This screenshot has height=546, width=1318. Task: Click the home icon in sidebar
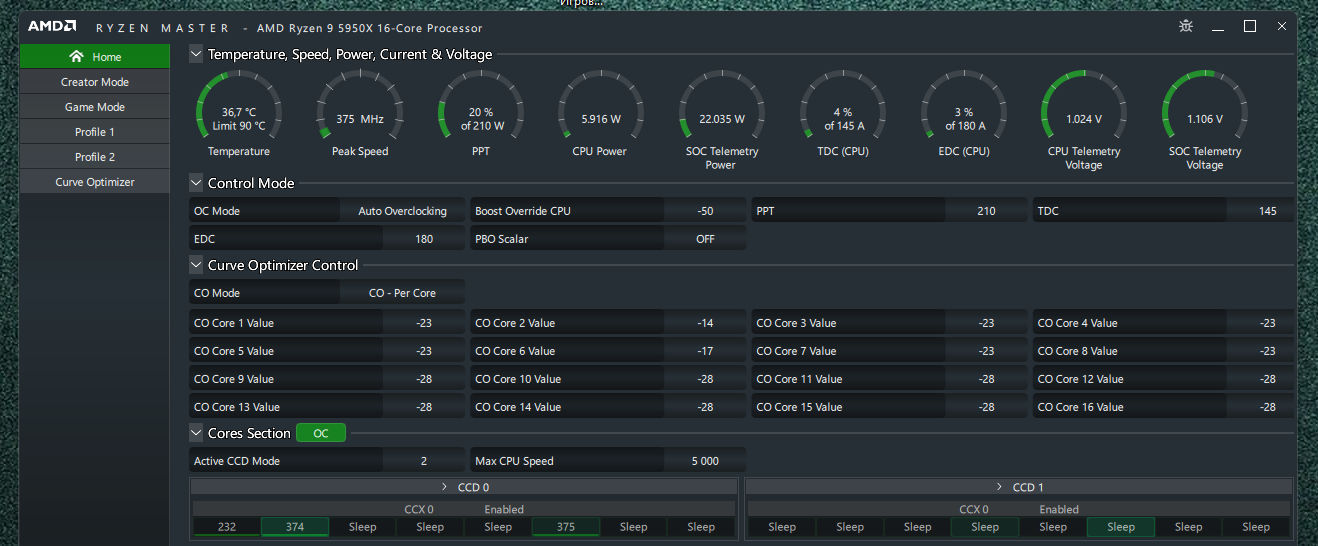coord(76,57)
